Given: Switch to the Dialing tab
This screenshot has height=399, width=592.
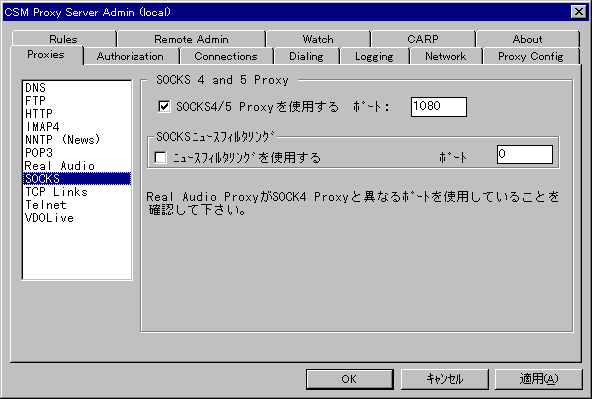Looking at the screenshot, I should 306,56.
